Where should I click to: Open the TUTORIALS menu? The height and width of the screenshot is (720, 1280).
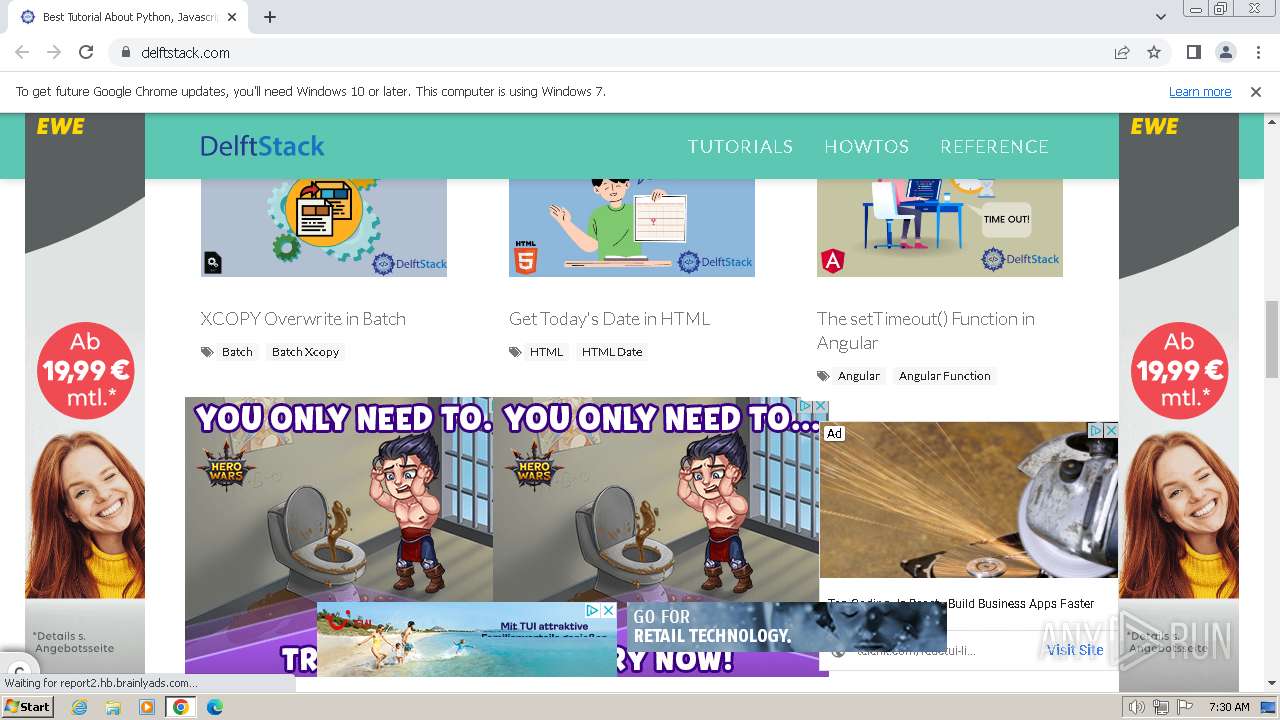[x=740, y=147]
